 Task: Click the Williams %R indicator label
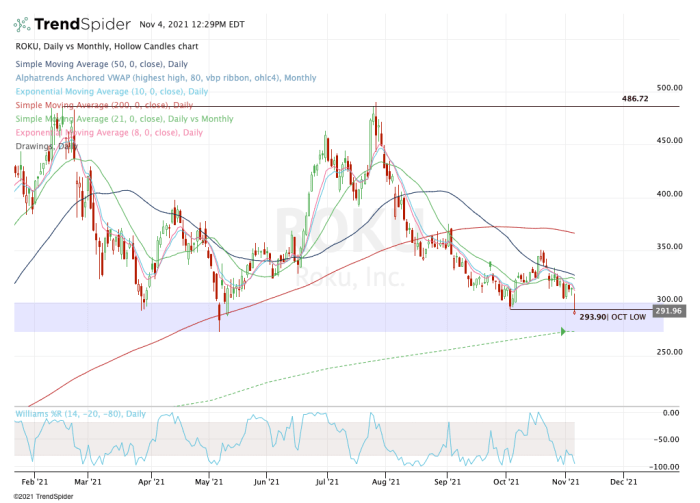80,414
